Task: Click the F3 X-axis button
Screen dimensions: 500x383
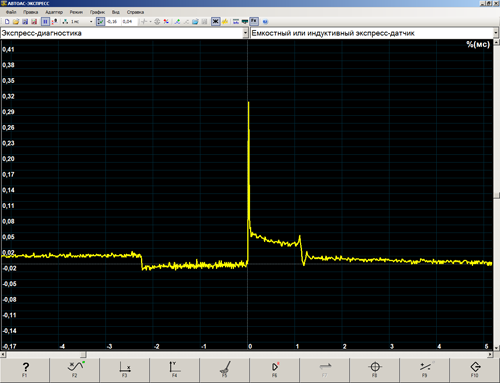Action: pos(125,370)
